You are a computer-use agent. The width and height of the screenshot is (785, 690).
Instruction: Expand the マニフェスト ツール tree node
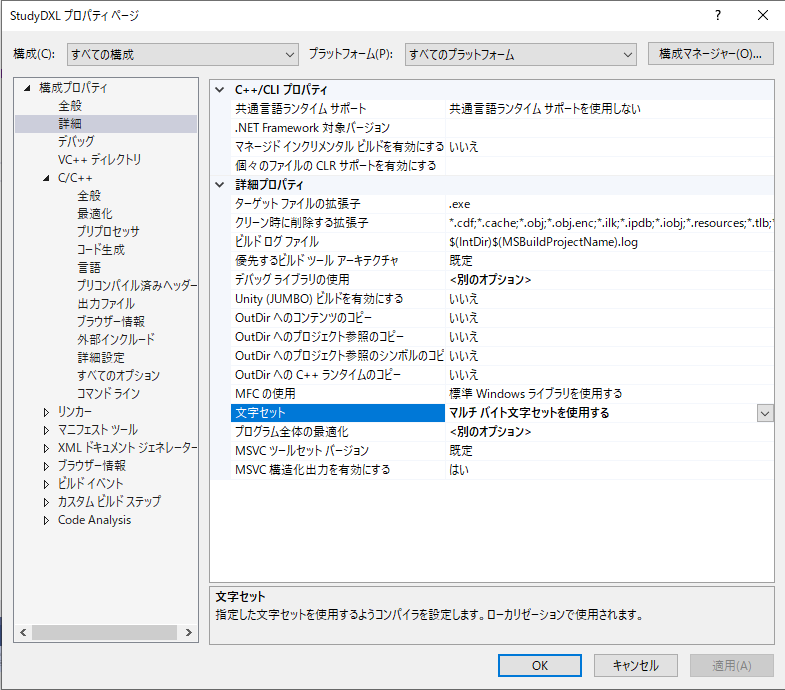47,430
